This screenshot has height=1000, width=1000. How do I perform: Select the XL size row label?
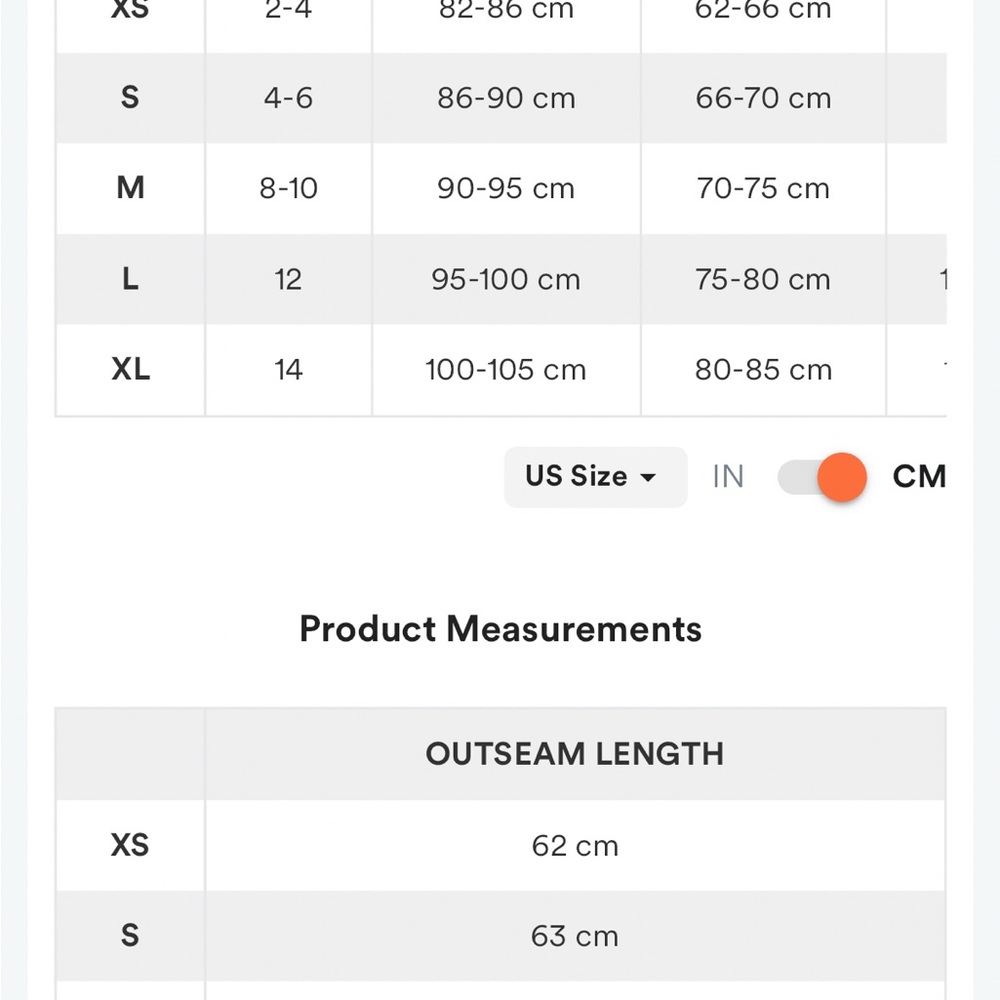pos(130,370)
